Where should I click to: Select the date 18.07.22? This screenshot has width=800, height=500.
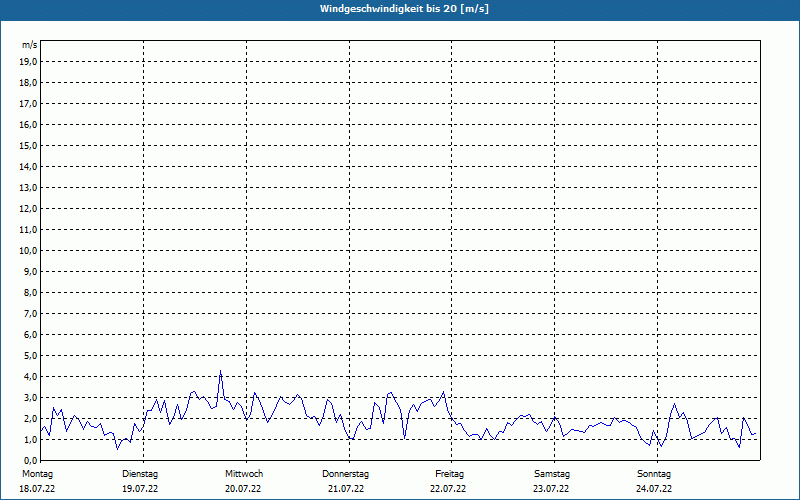click(x=37, y=489)
